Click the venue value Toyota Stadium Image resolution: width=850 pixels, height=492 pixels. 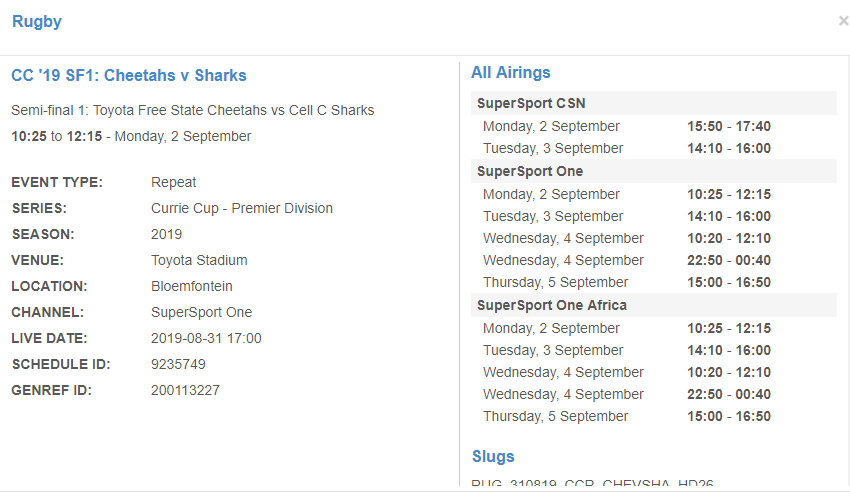coord(199,260)
